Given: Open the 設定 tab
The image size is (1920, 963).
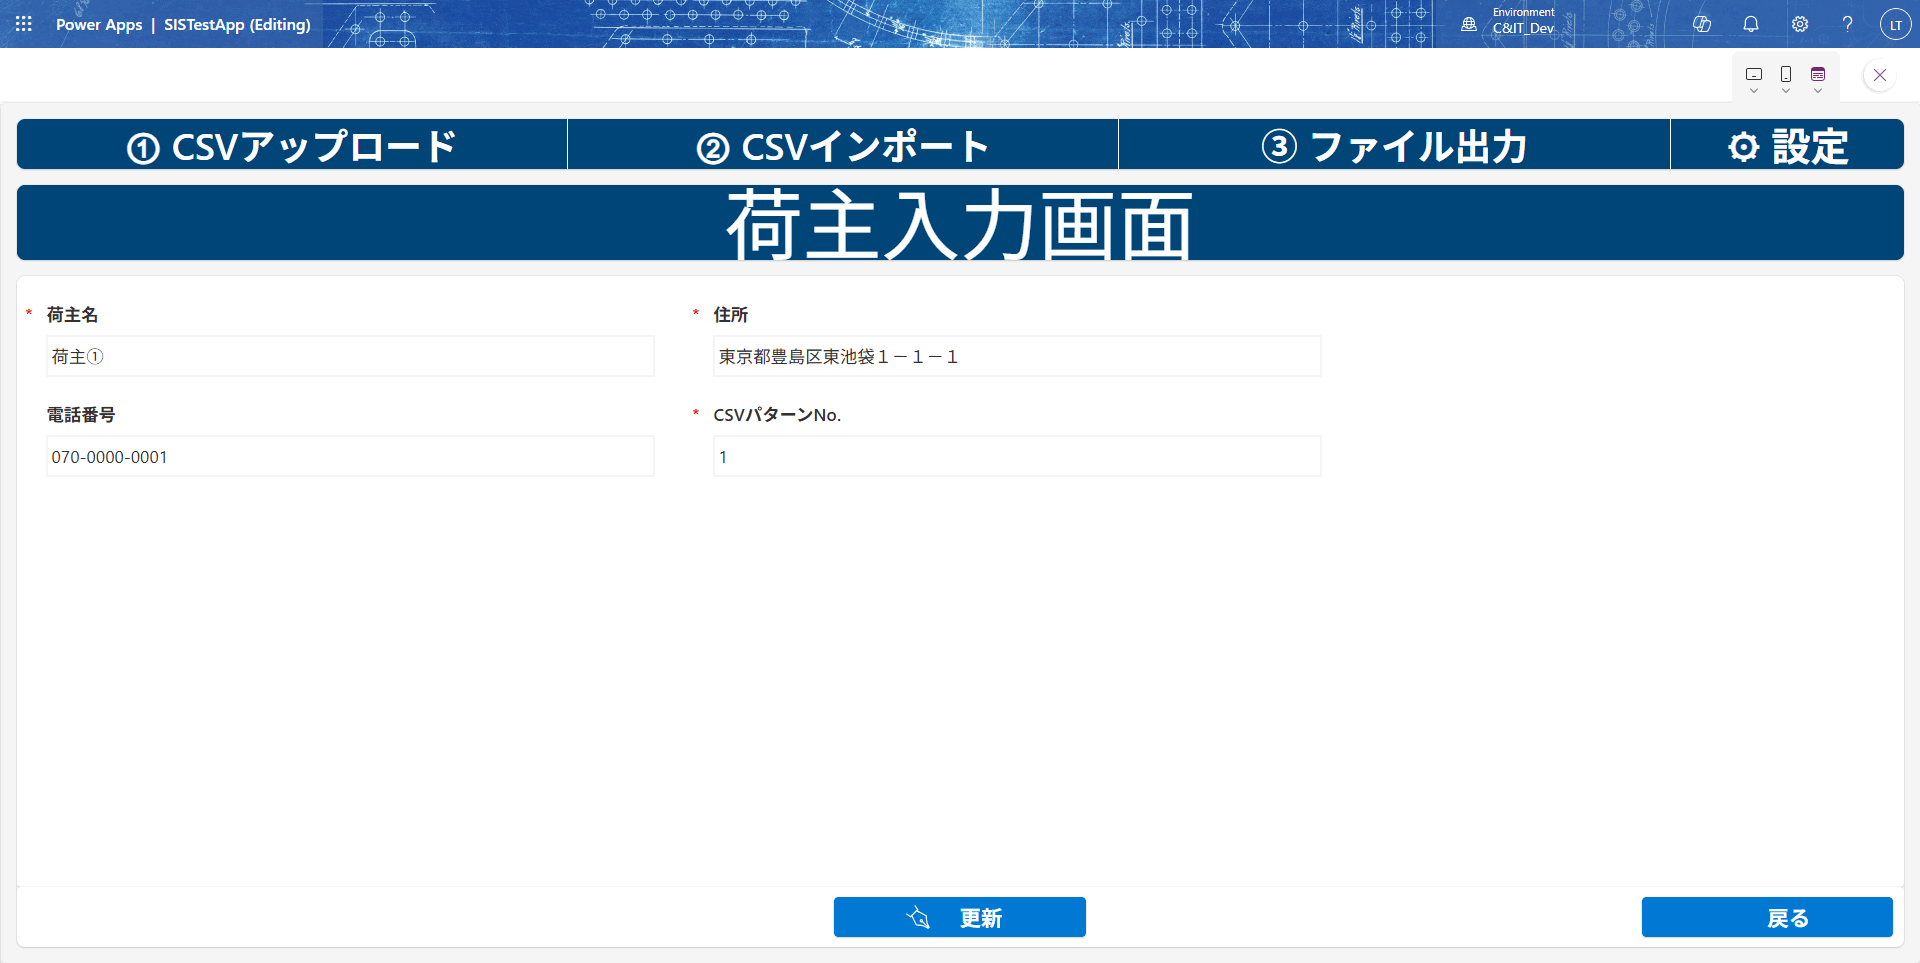Looking at the screenshot, I should [x=1787, y=146].
